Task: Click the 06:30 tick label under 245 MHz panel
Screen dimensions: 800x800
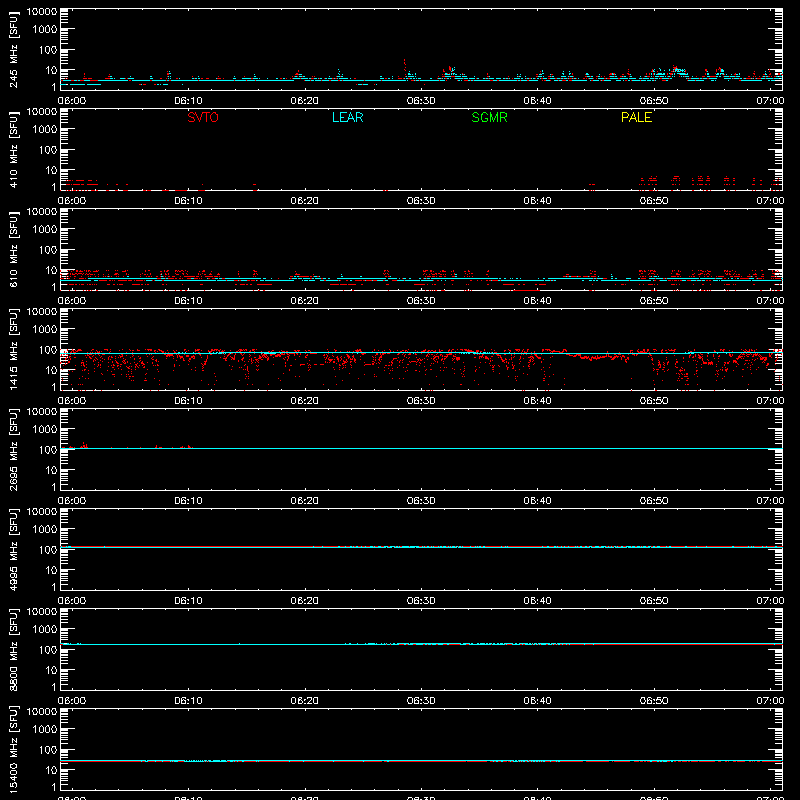Action: tap(421, 101)
